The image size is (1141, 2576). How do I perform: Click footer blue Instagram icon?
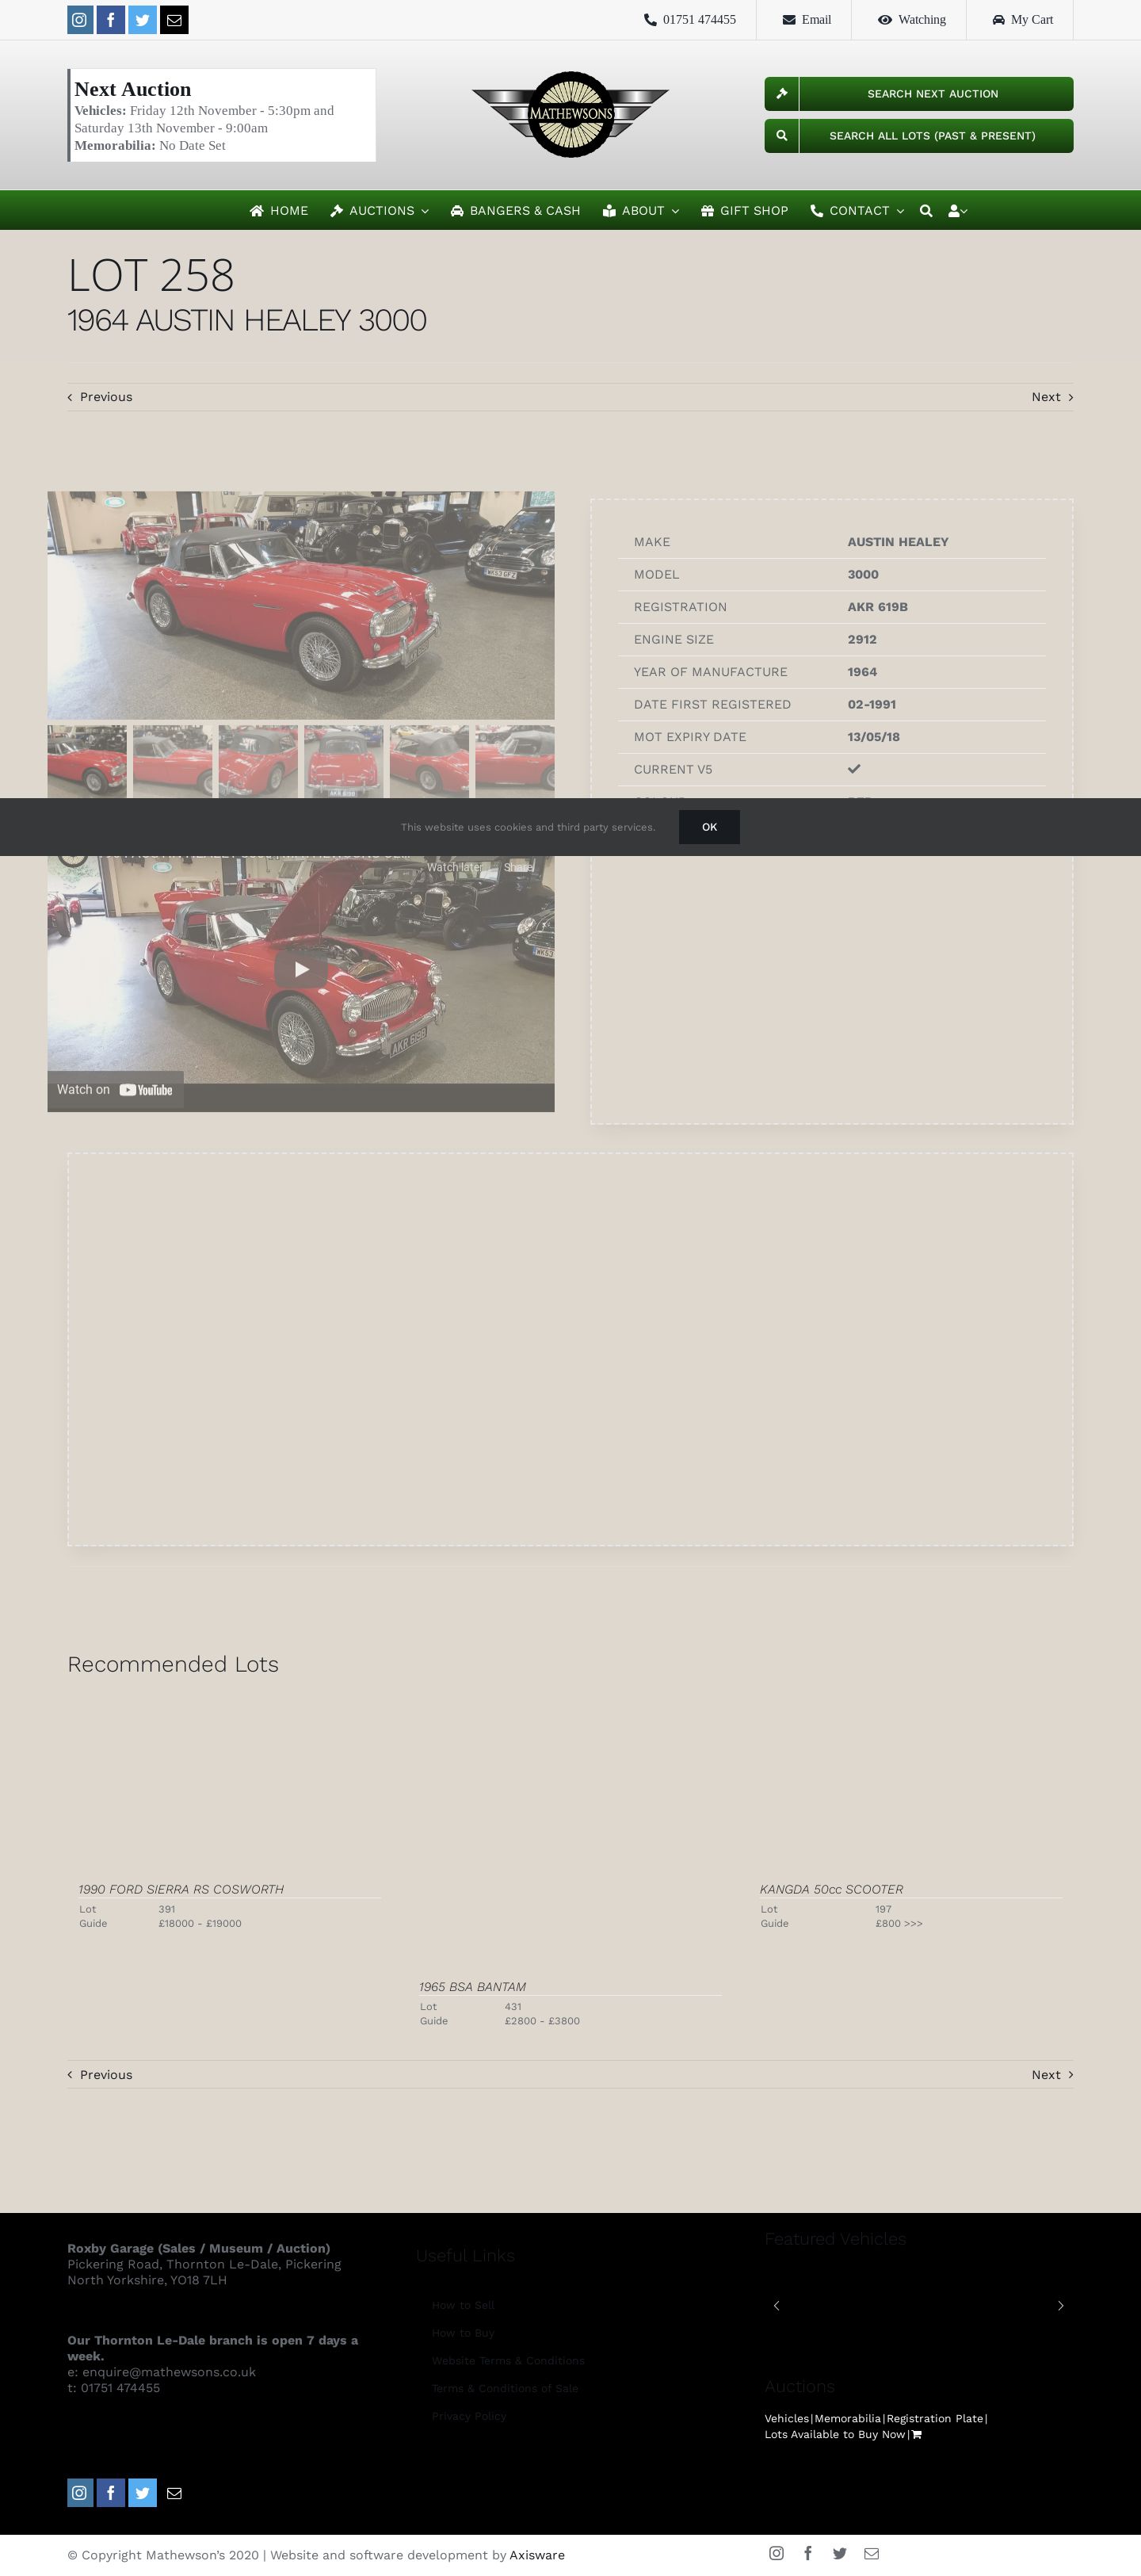click(80, 2493)
